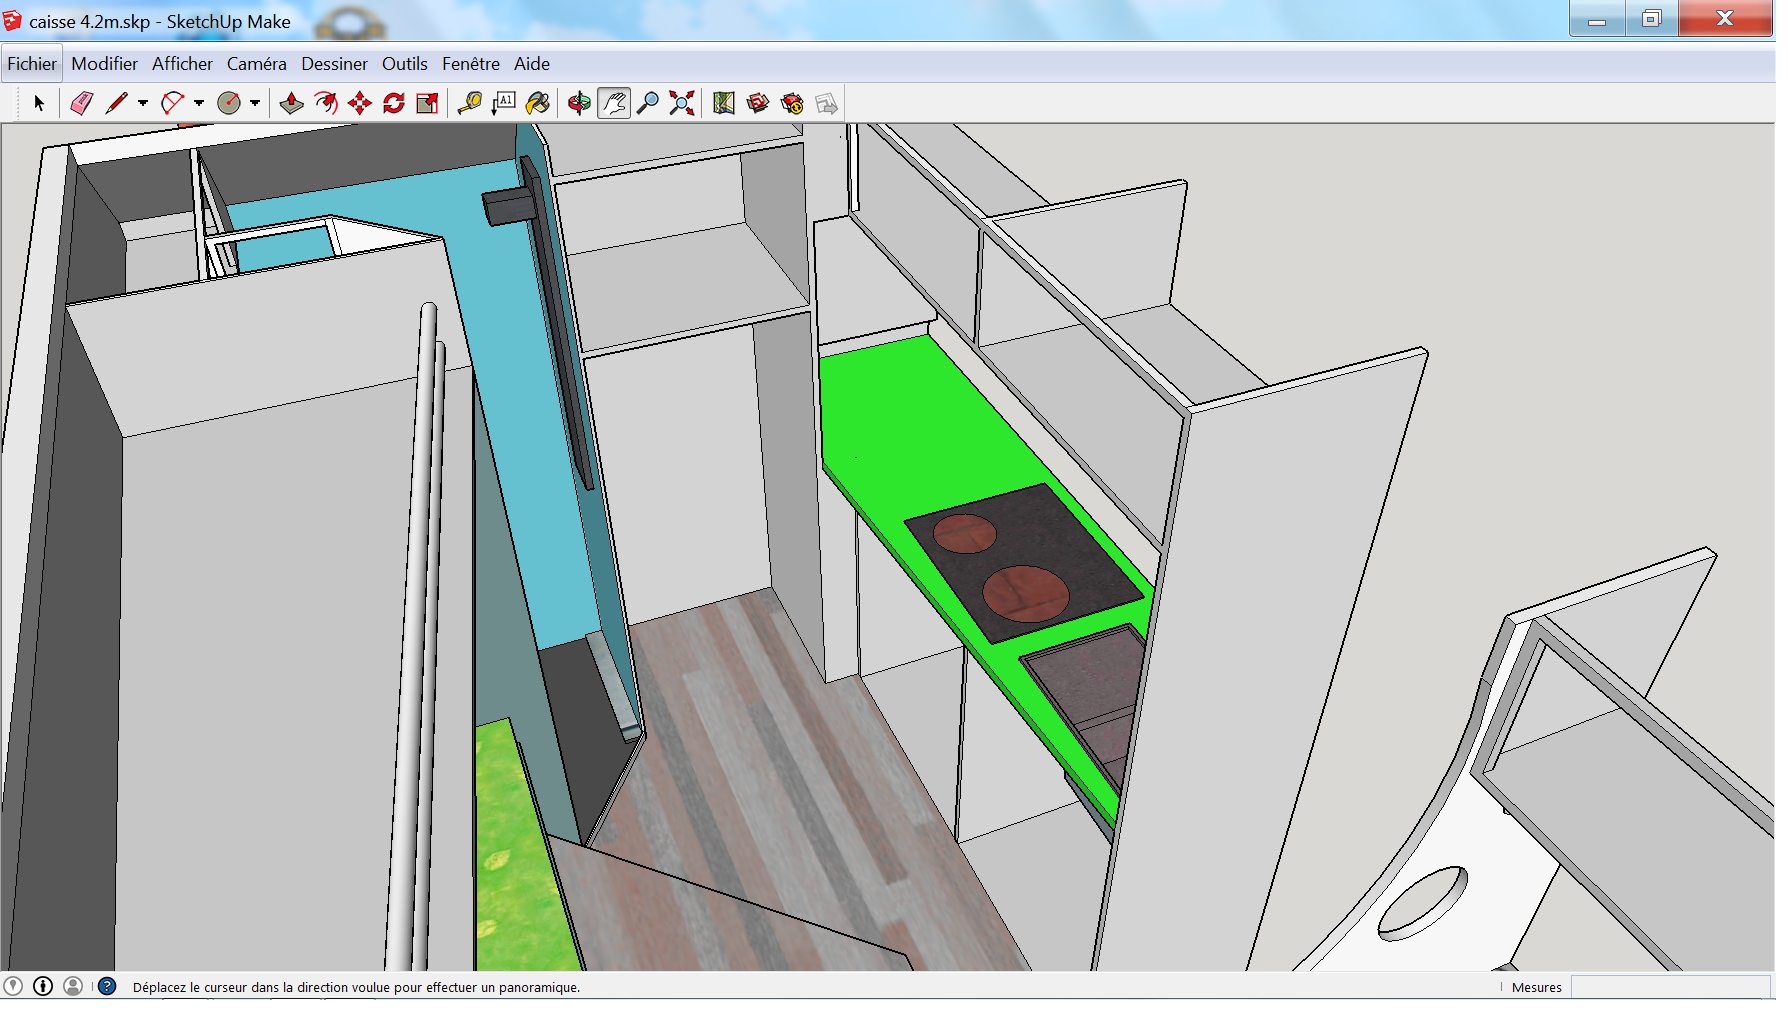Screen dimensions: 1788x1036
Task: Open the Caméra menu
Action: 256,64
